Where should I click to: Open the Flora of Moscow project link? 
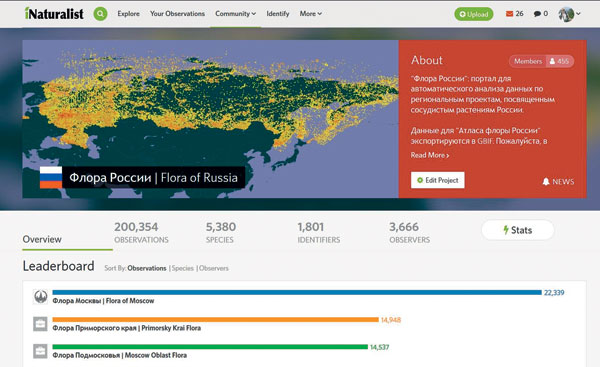[103, 301]
